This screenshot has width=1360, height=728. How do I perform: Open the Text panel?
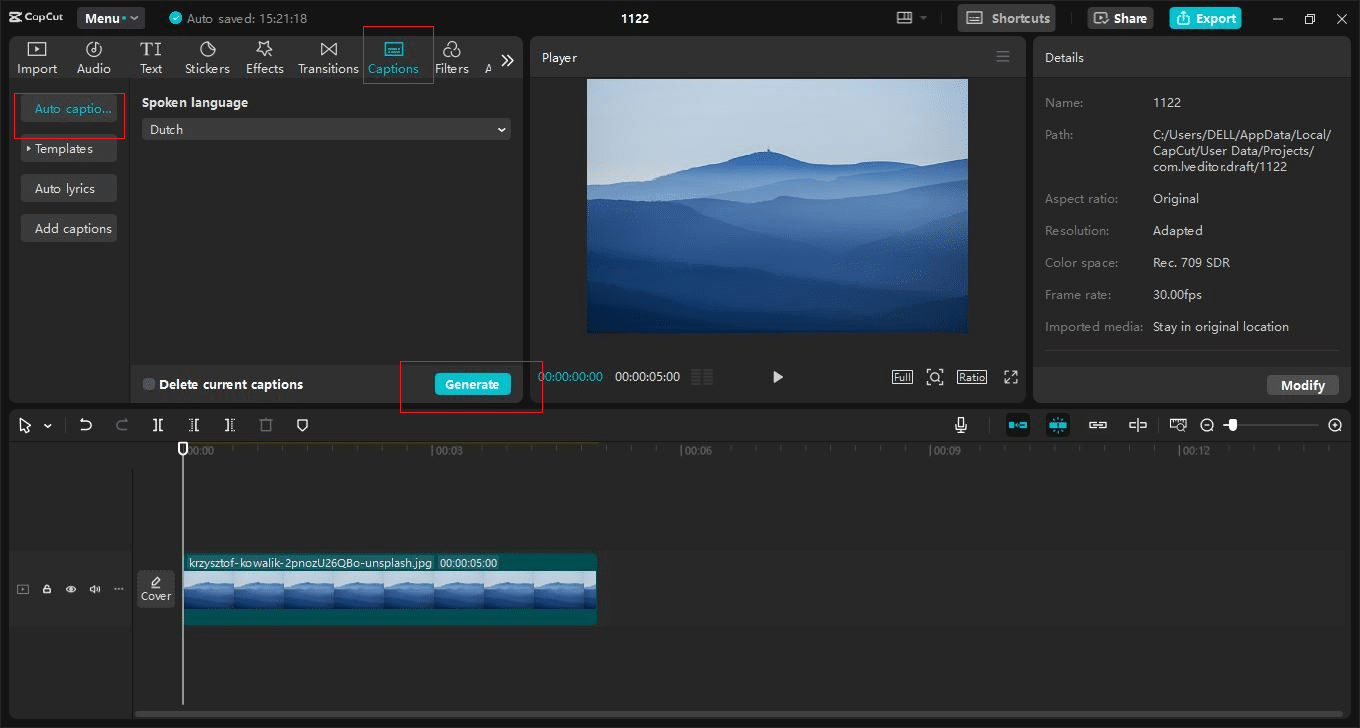tap(151, 56)
